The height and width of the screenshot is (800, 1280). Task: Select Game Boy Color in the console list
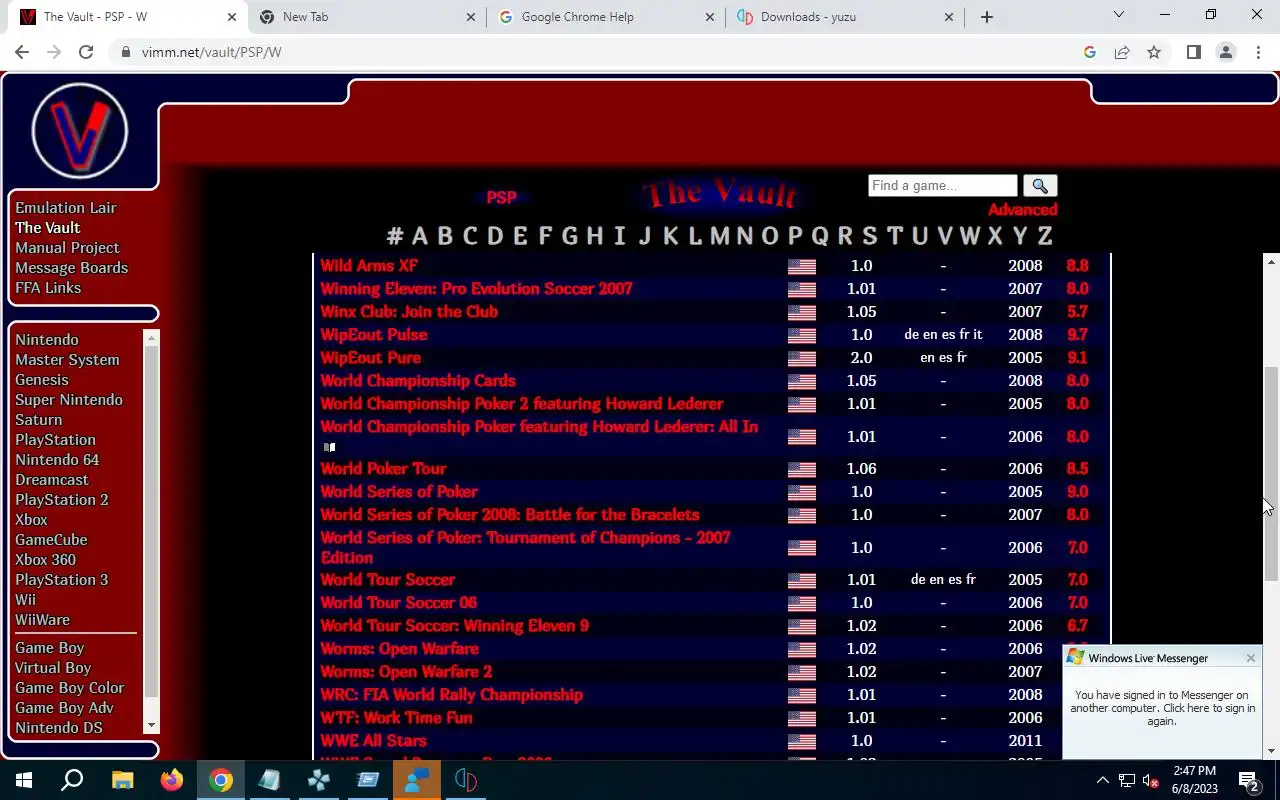69,688
